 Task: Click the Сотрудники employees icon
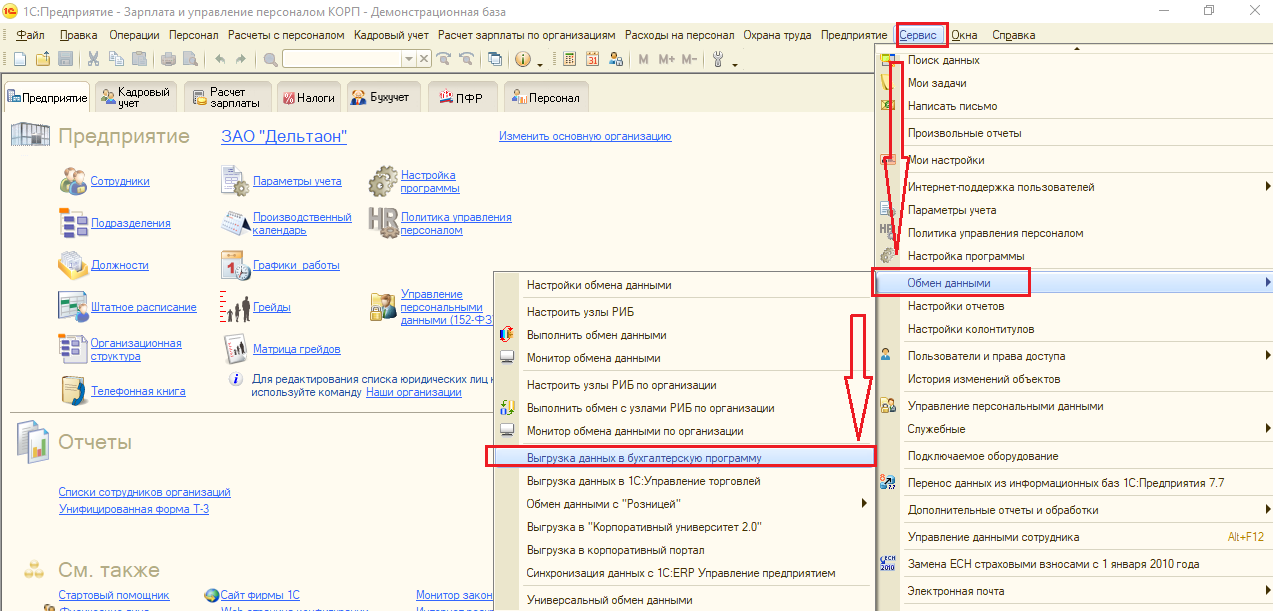coord(73,181)
